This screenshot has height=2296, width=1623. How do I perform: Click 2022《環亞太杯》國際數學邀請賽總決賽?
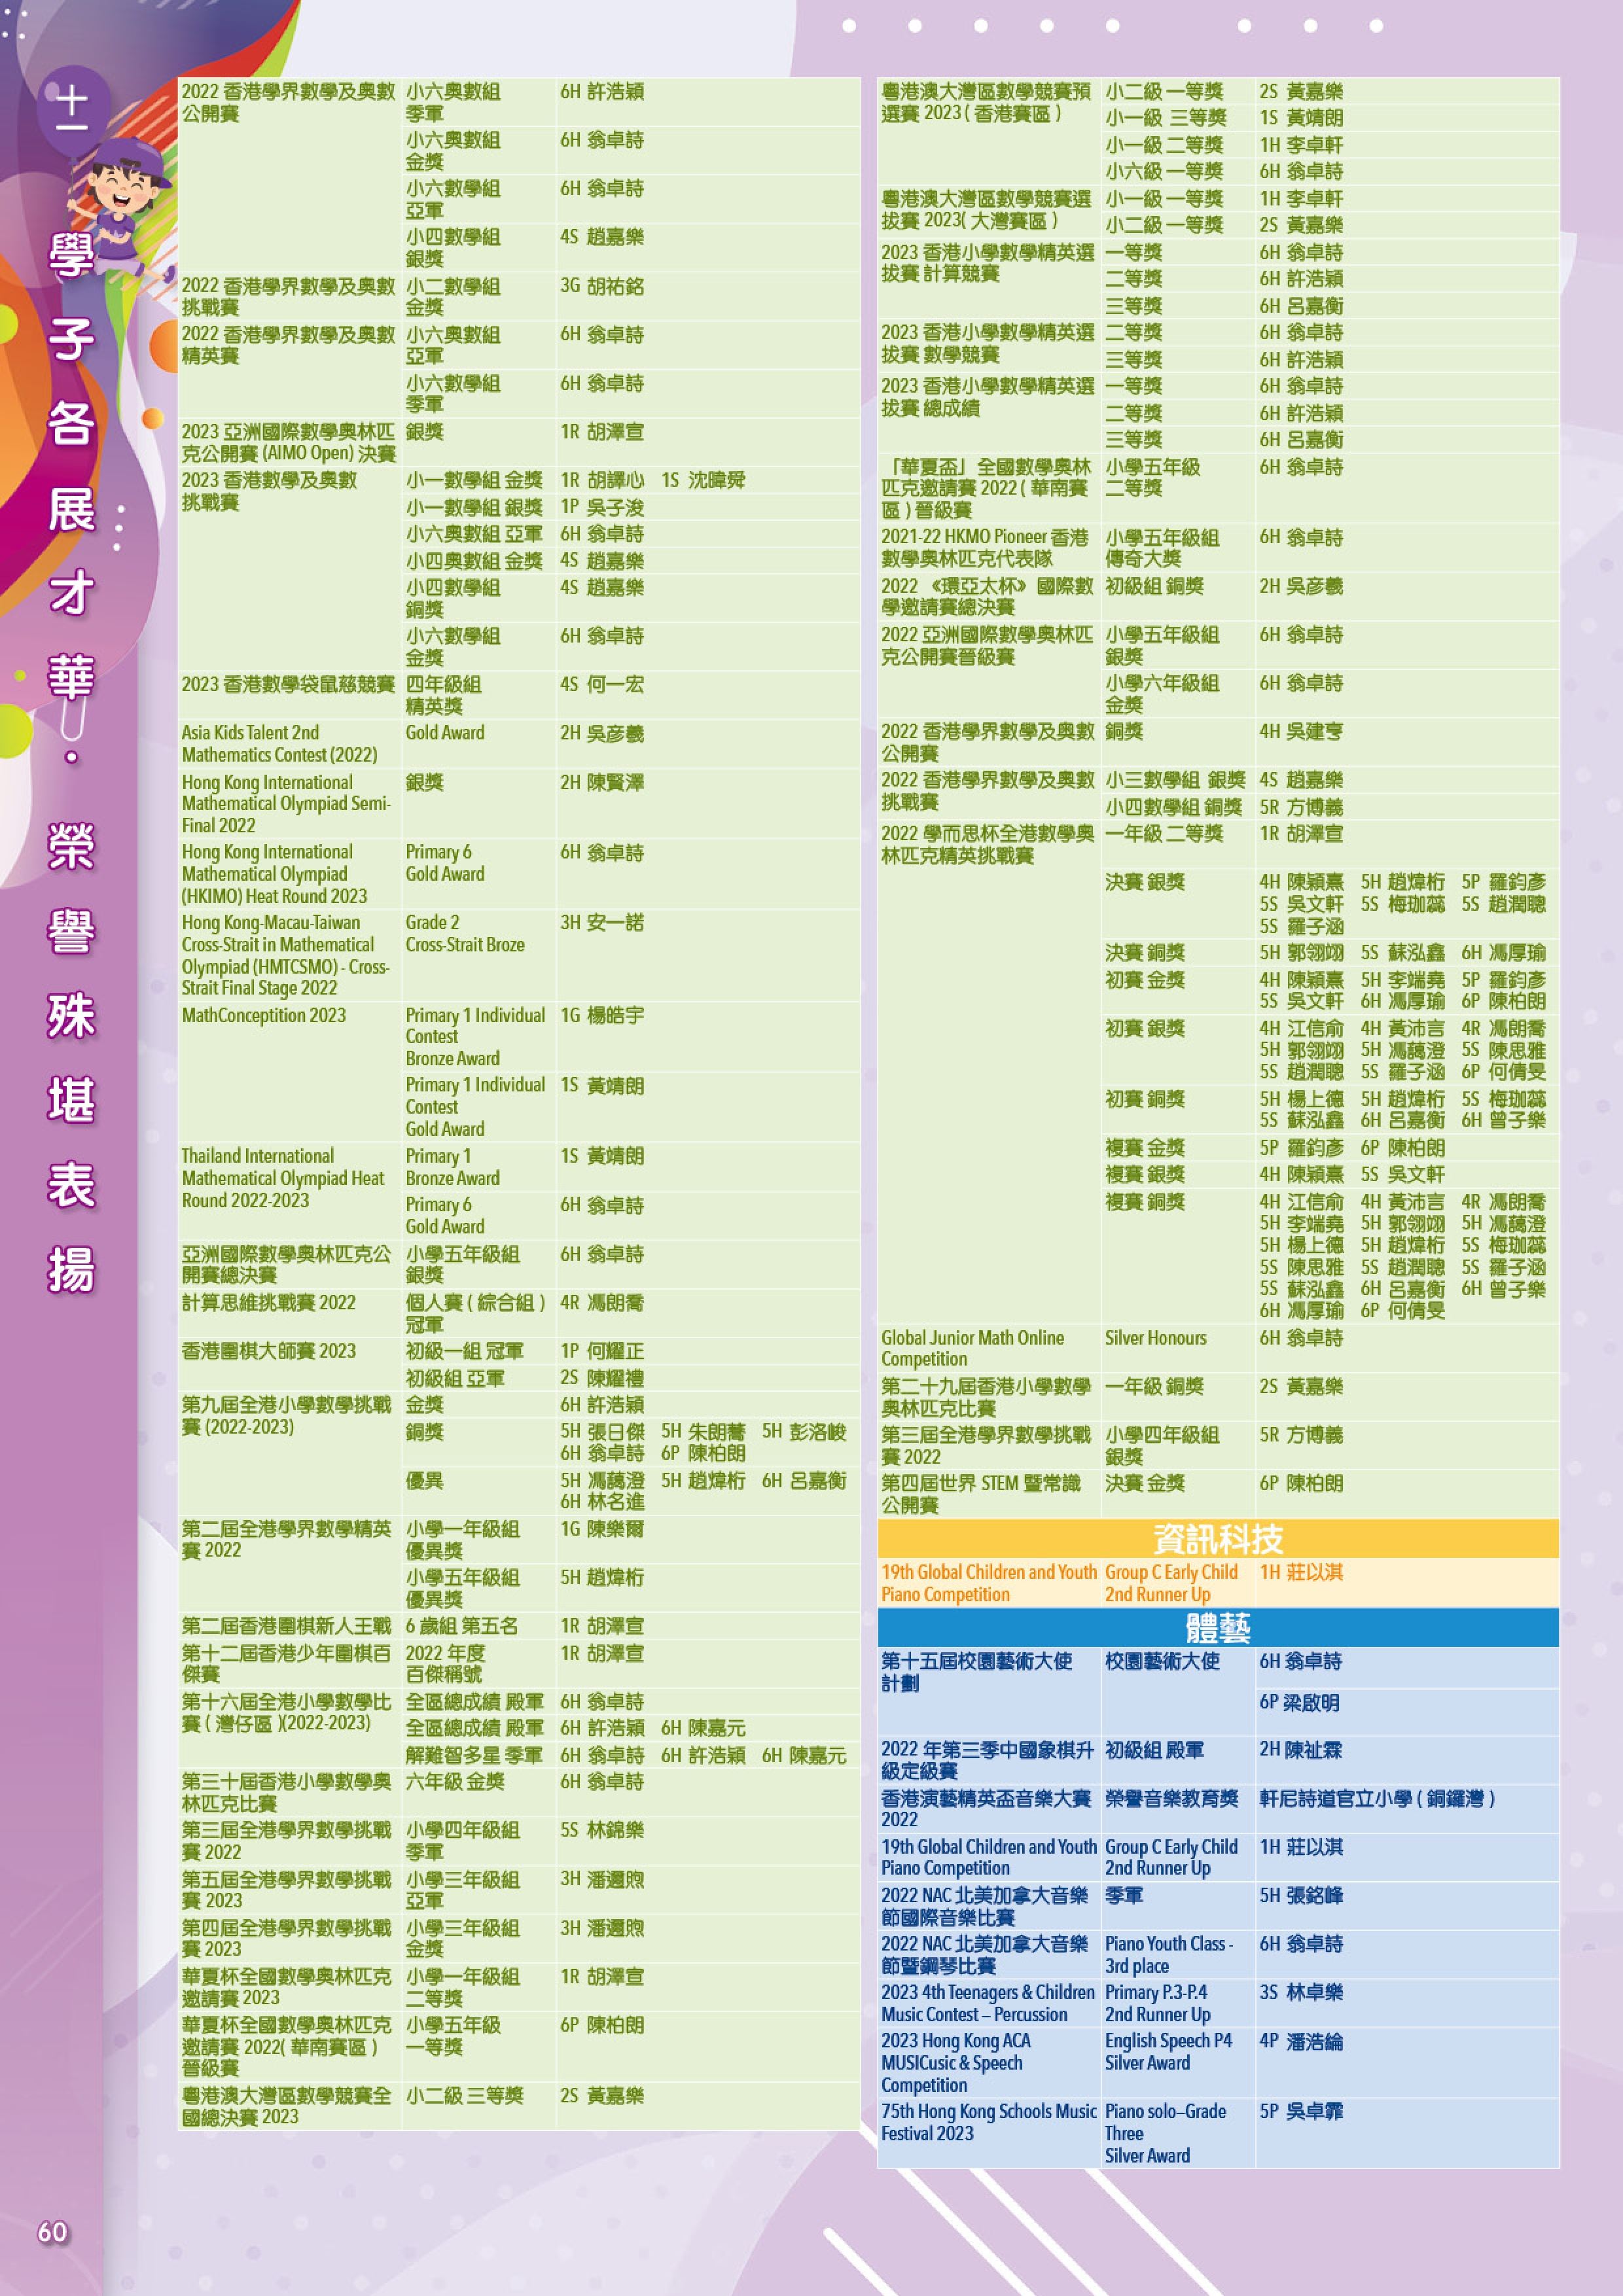pyautogui.click(x=987, y=597)
